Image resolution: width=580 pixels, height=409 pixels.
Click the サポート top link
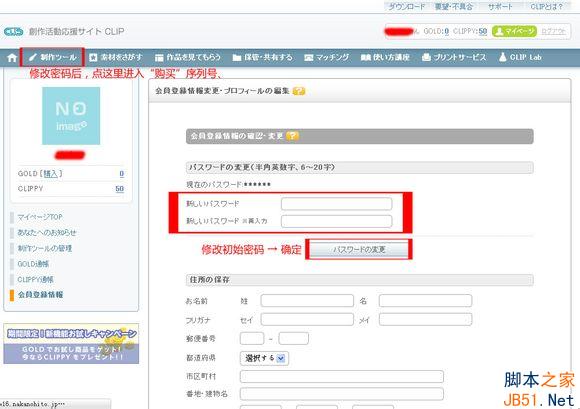coord(500,7)
